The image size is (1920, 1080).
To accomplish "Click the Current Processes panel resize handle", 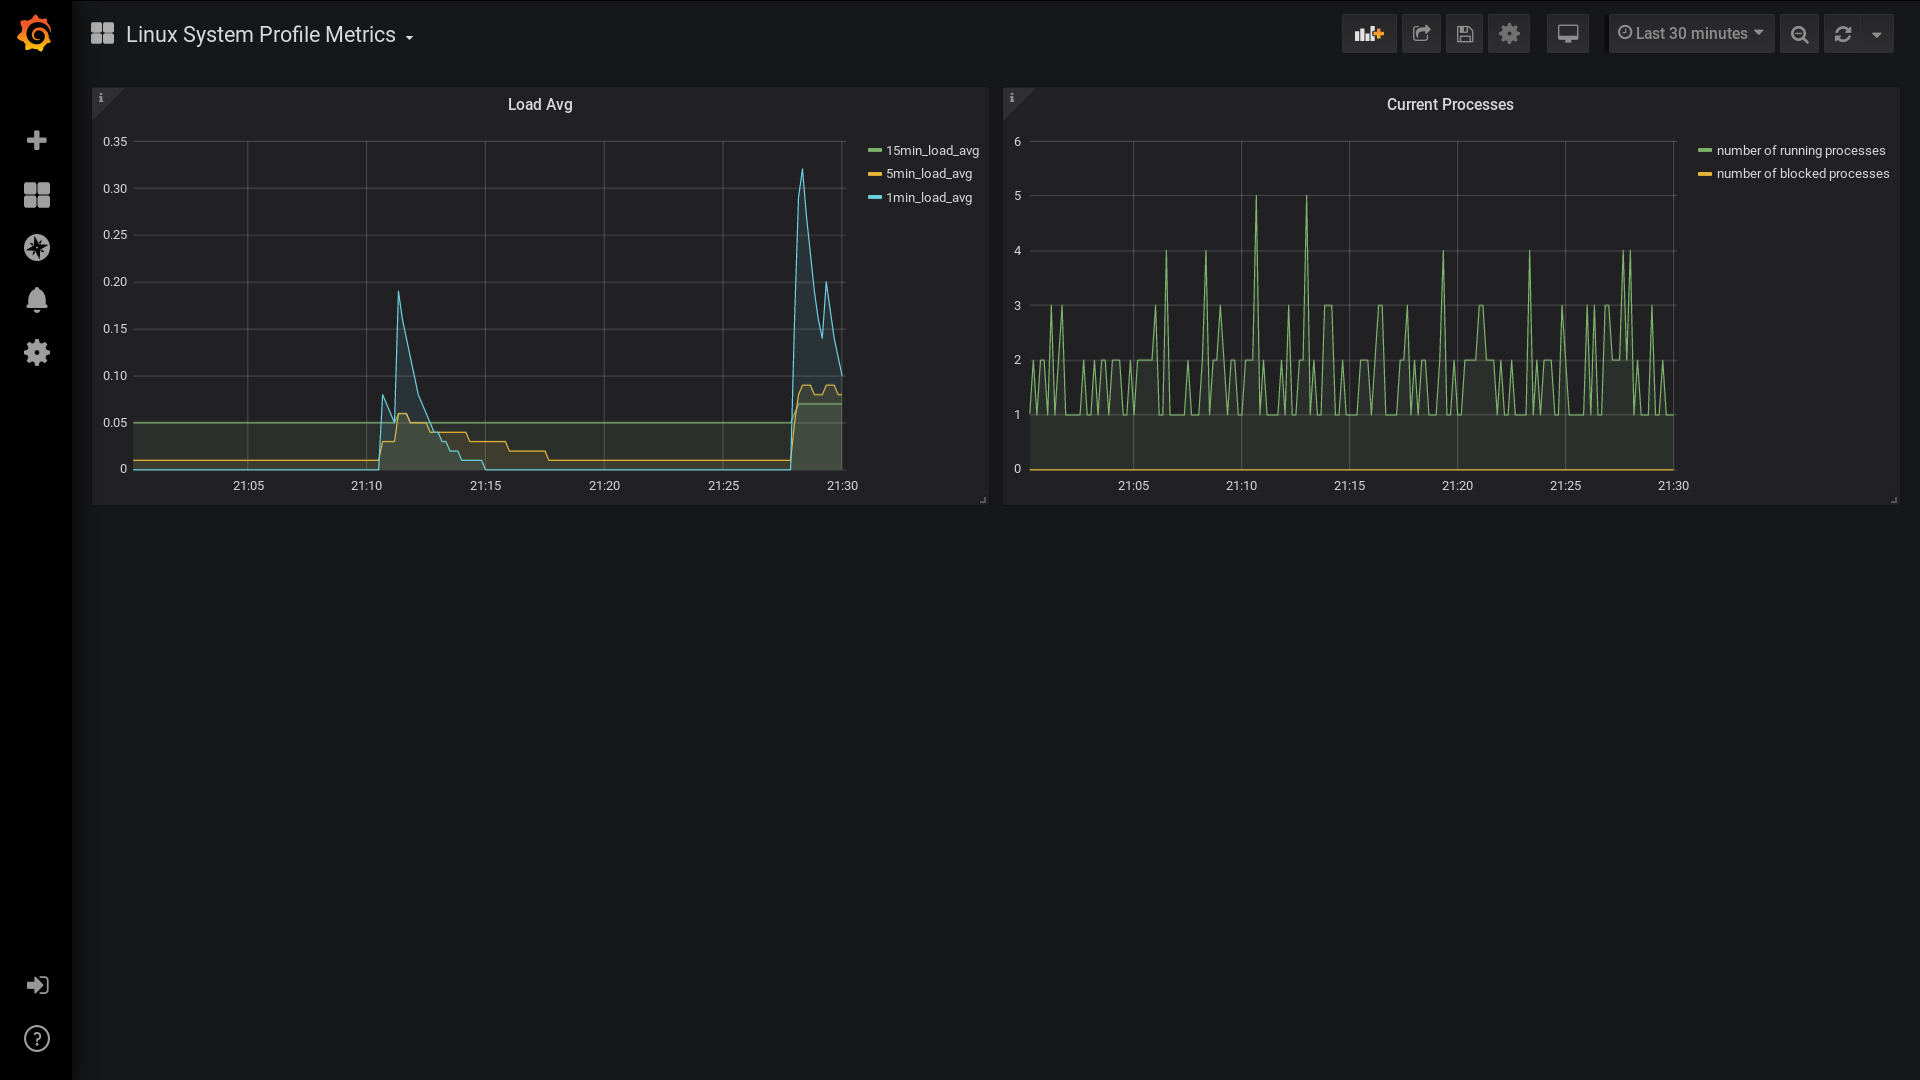I will coord(1894,499).
